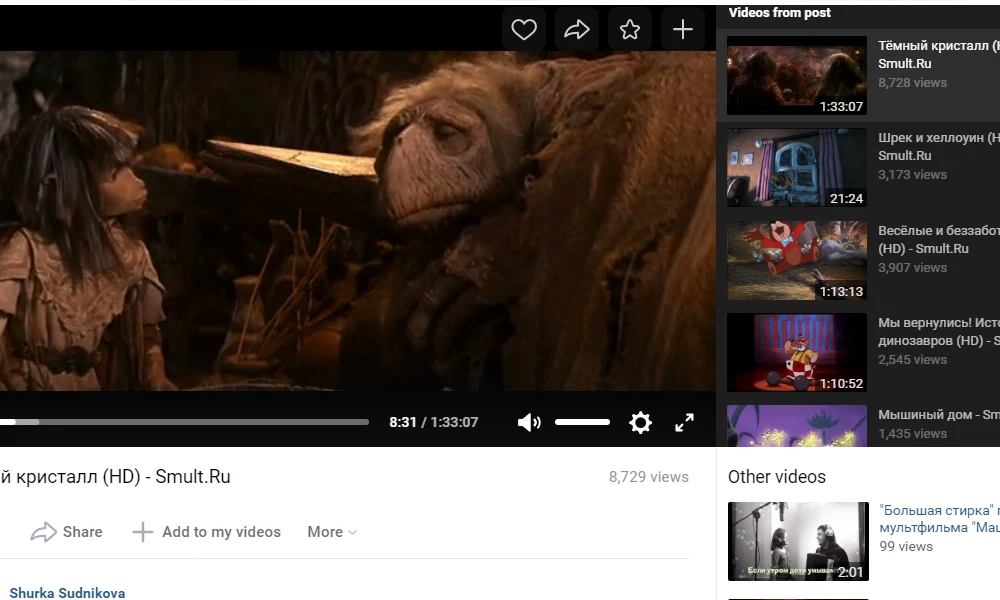Open the Мышиный дом video thumbnail

[797, 426]
